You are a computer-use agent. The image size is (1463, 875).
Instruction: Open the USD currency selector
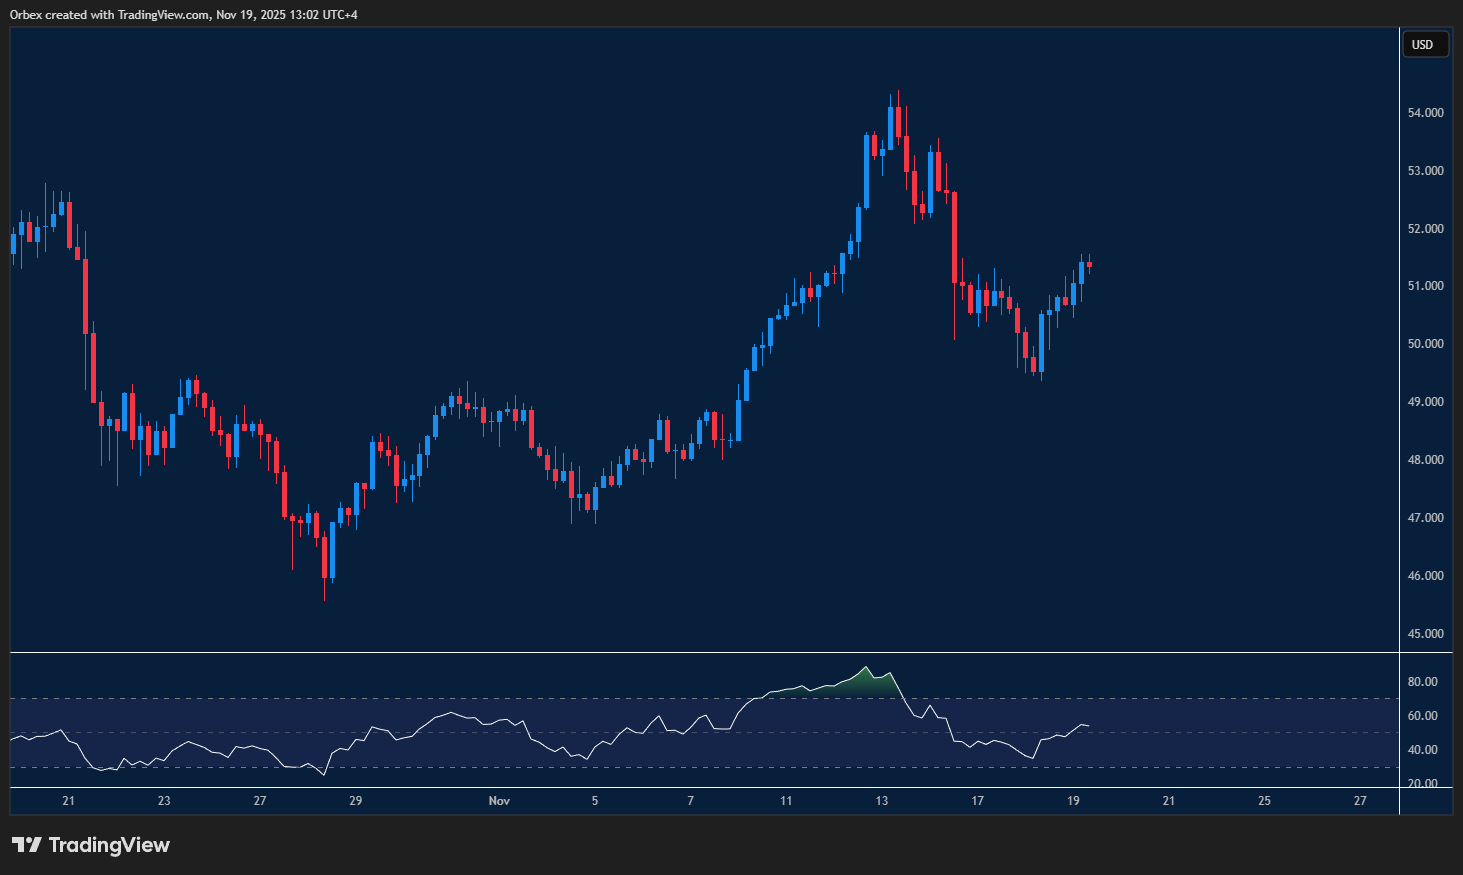pos(1423,44)
